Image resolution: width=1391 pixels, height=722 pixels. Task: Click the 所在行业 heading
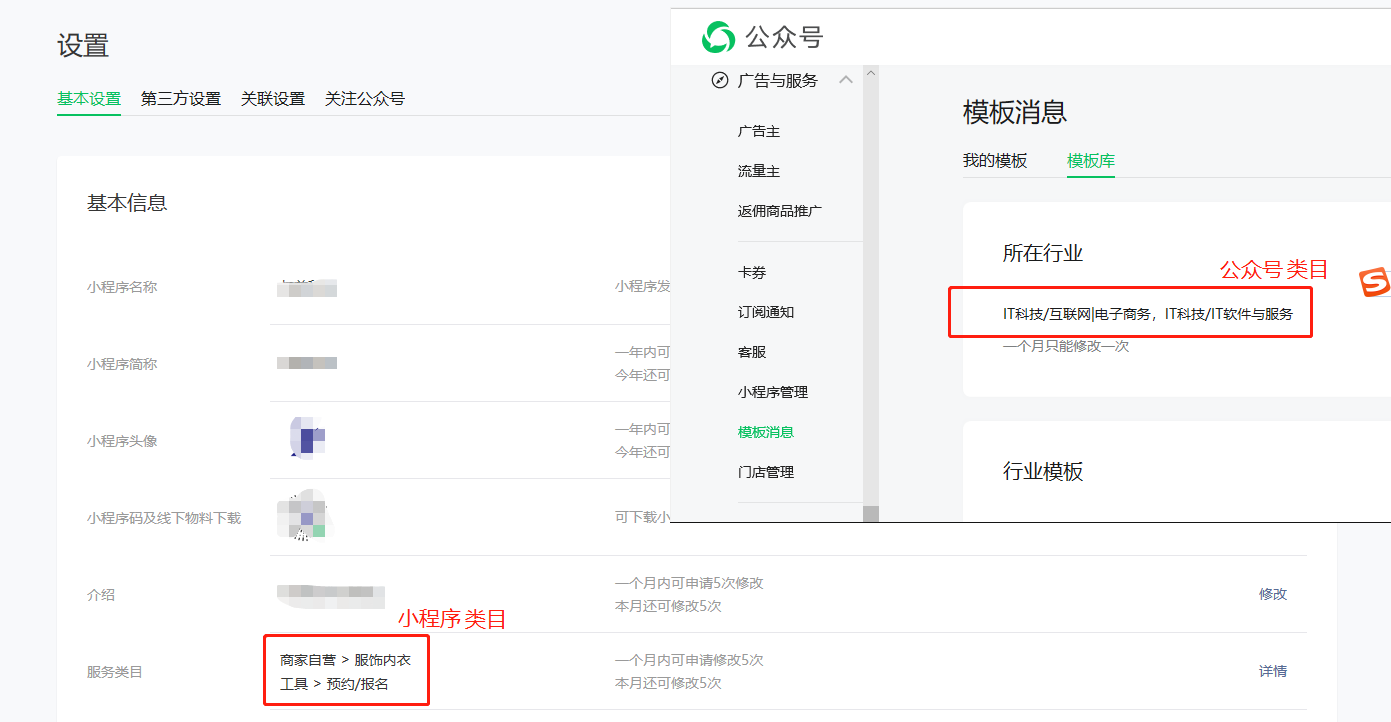tap(1043, 253)
